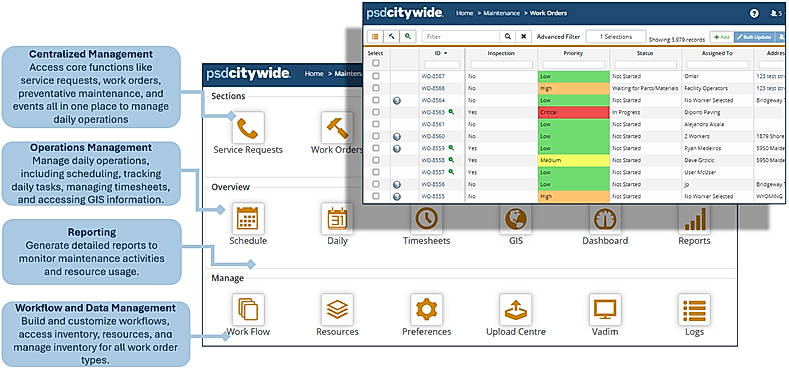Check the box for work order WO-8558
The height and width of the screenshot is (368, 789).
tap(375, 160)
